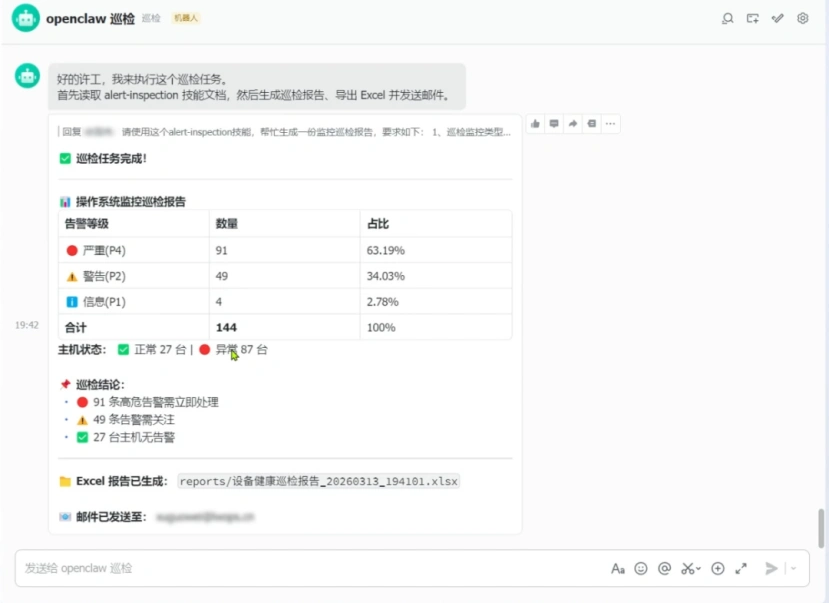Expand the scissors dropdown arrow

[696, 568]
